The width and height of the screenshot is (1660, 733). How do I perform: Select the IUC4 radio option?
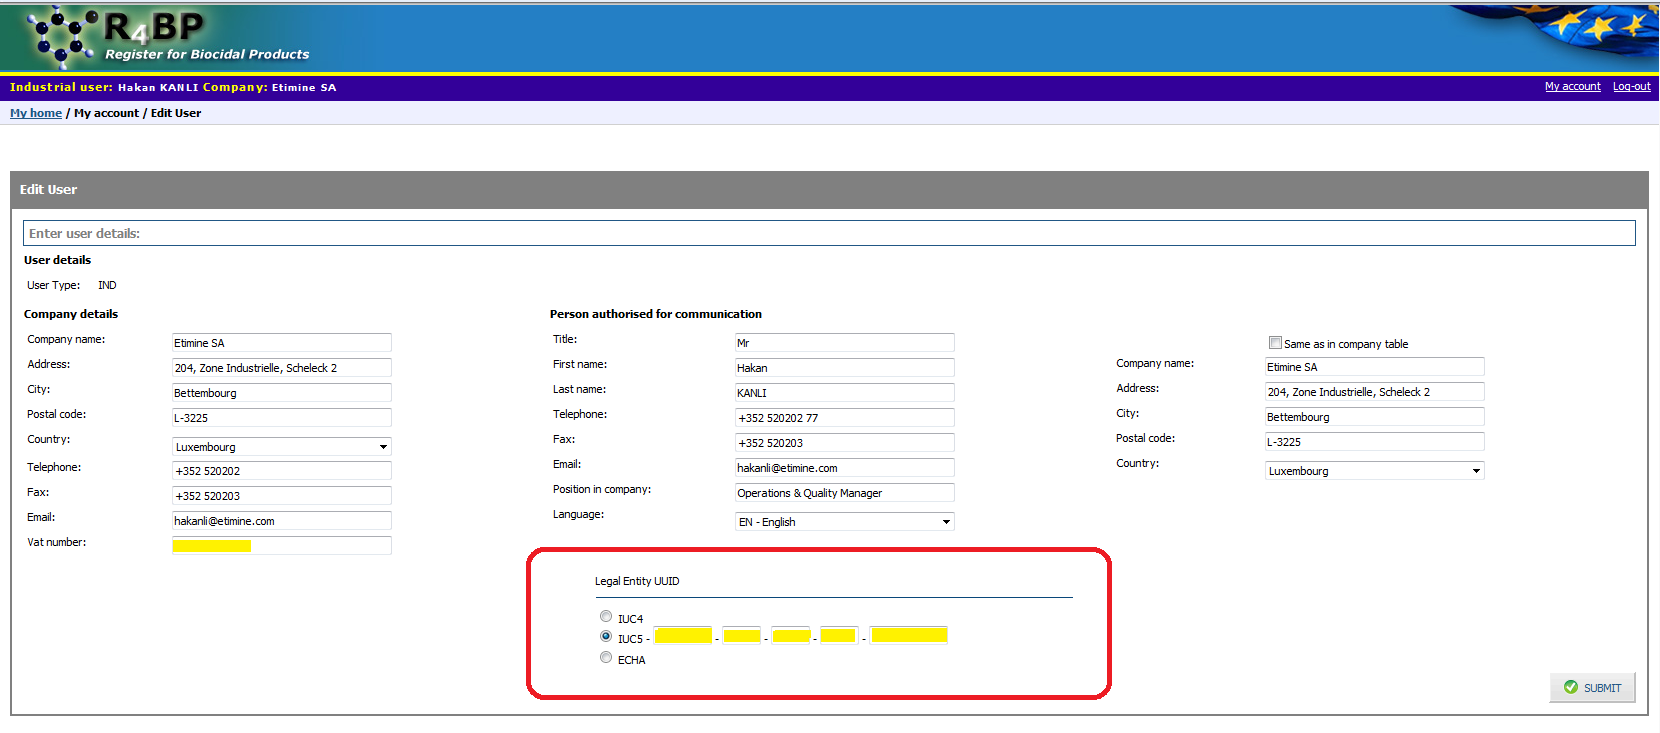click(x=606, y=616)
